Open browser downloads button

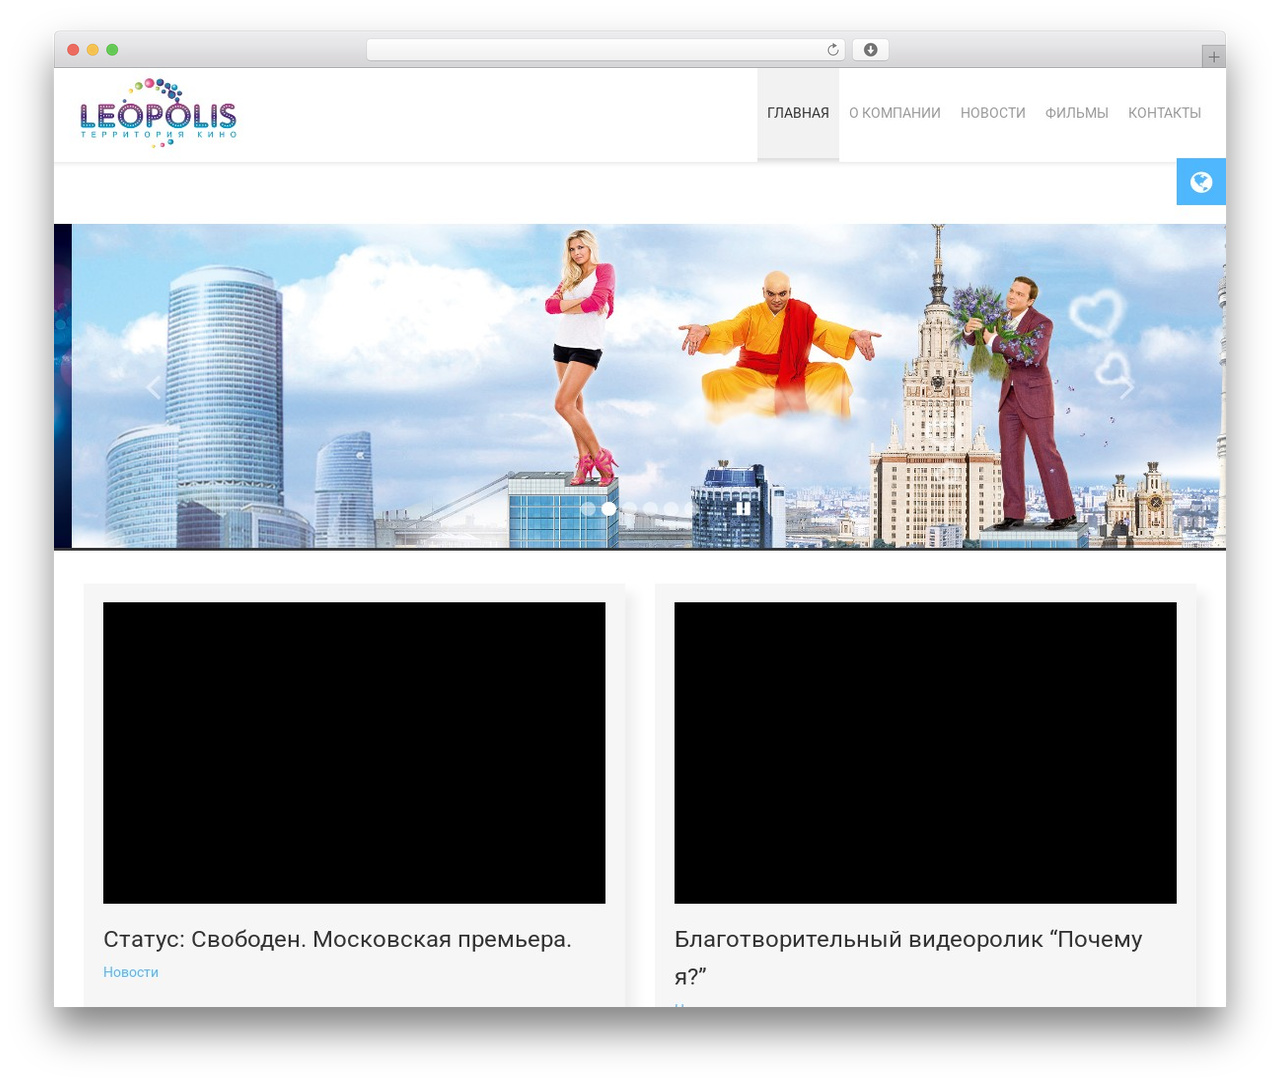click(871, 50)
